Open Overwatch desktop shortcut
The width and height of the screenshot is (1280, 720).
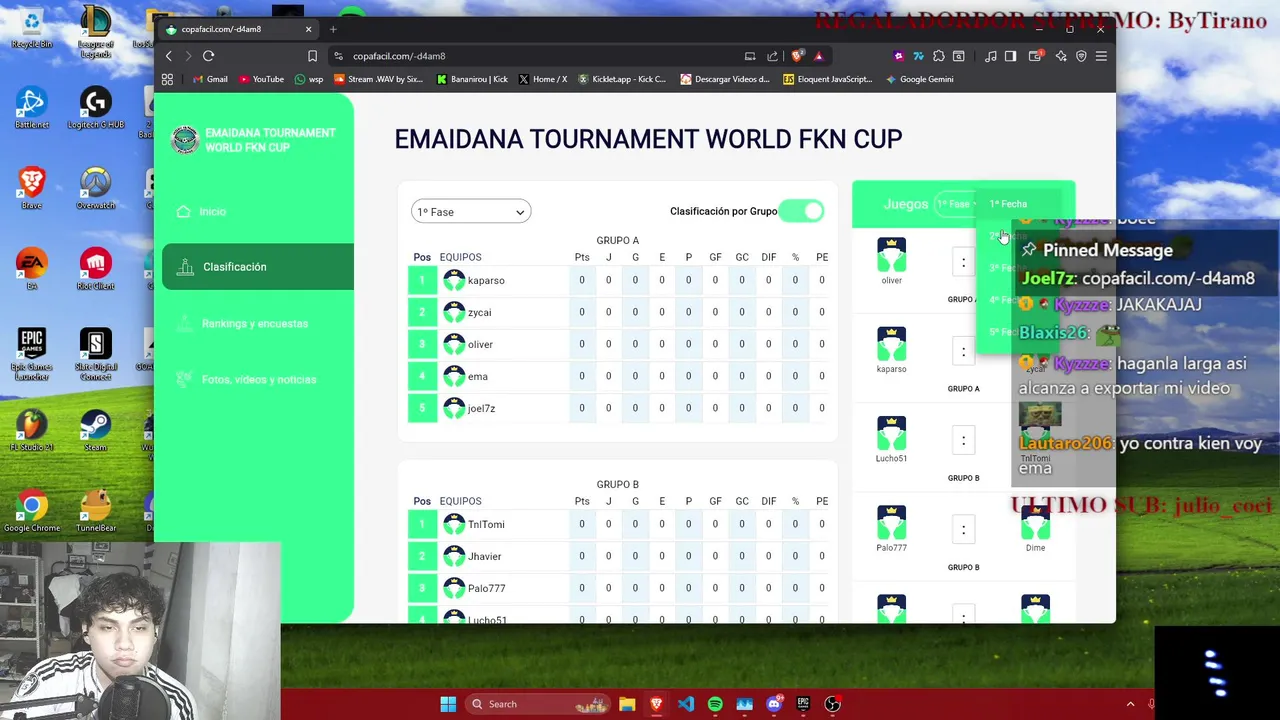pyautogui.click(x=96, y=188)
